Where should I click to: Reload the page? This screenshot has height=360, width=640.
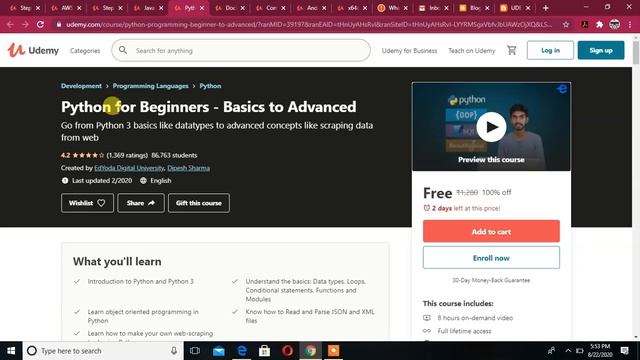(40, 24)
